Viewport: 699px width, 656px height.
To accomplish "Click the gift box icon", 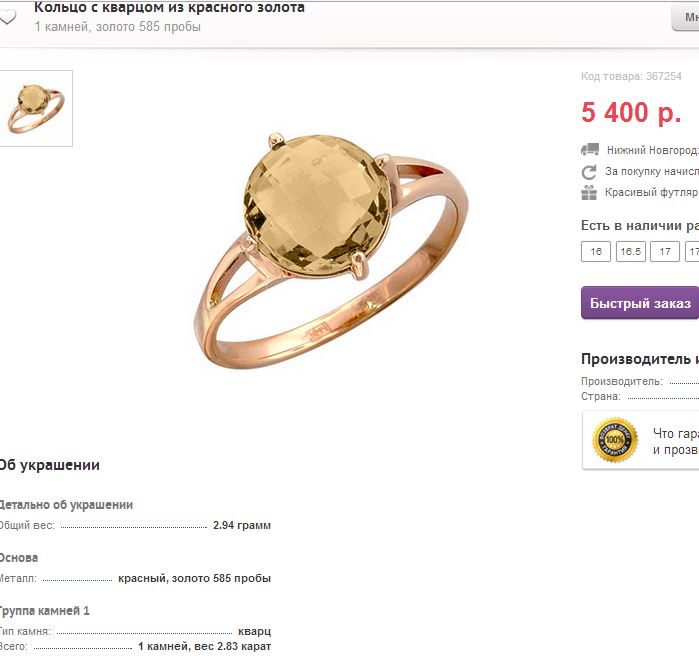I will coord(589,193).
